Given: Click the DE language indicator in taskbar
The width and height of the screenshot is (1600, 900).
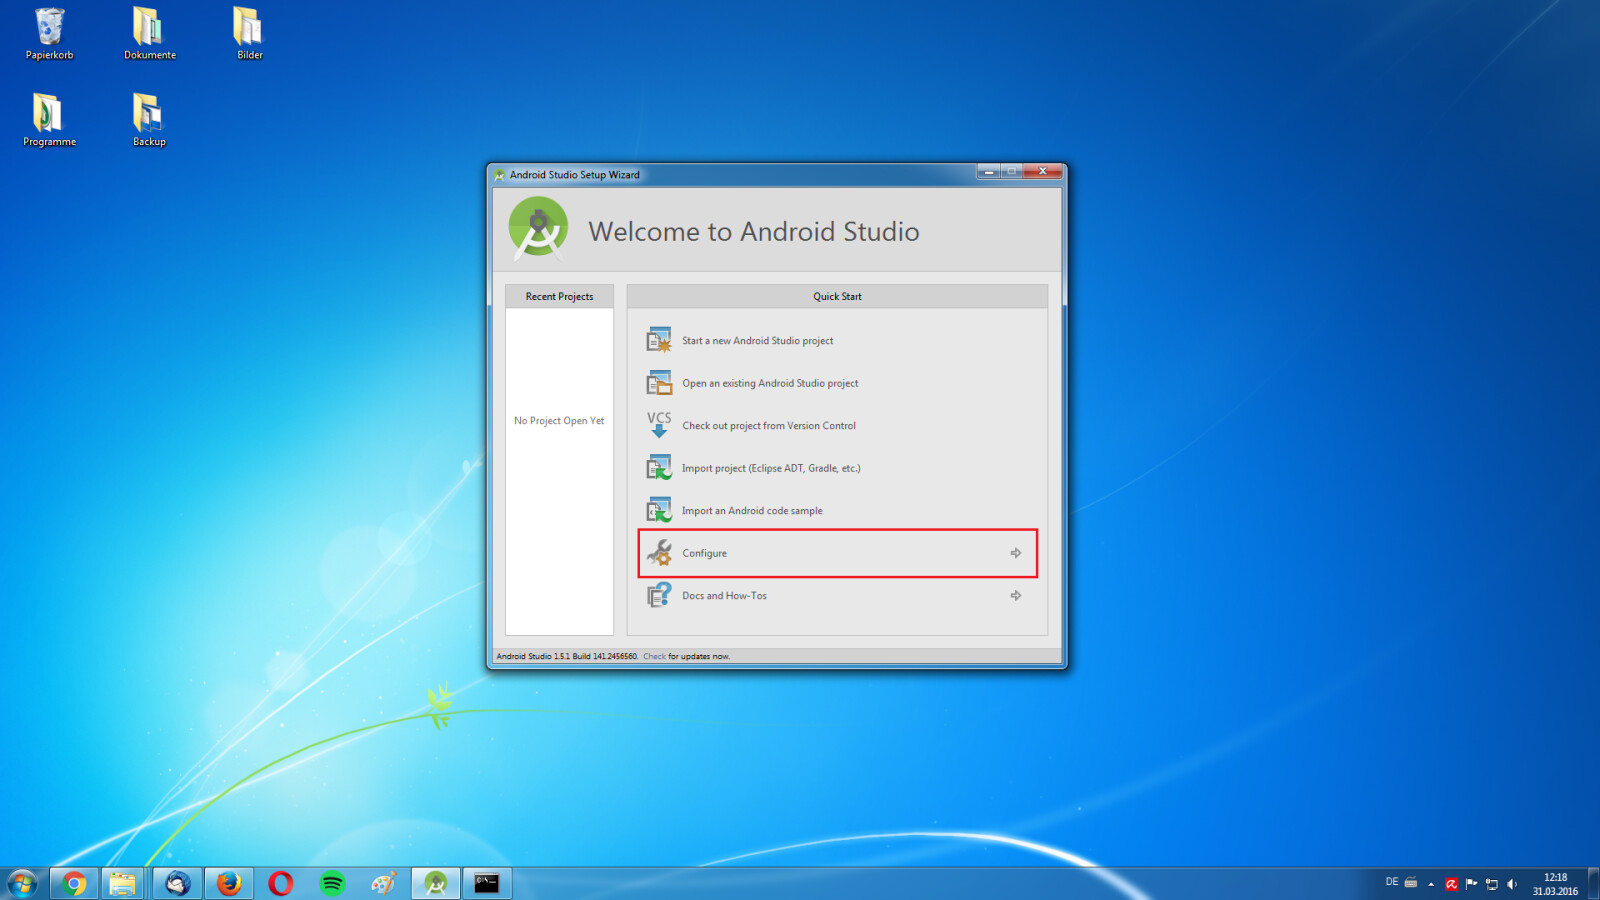Looking at the screenshot, I should click(1391, 882).
